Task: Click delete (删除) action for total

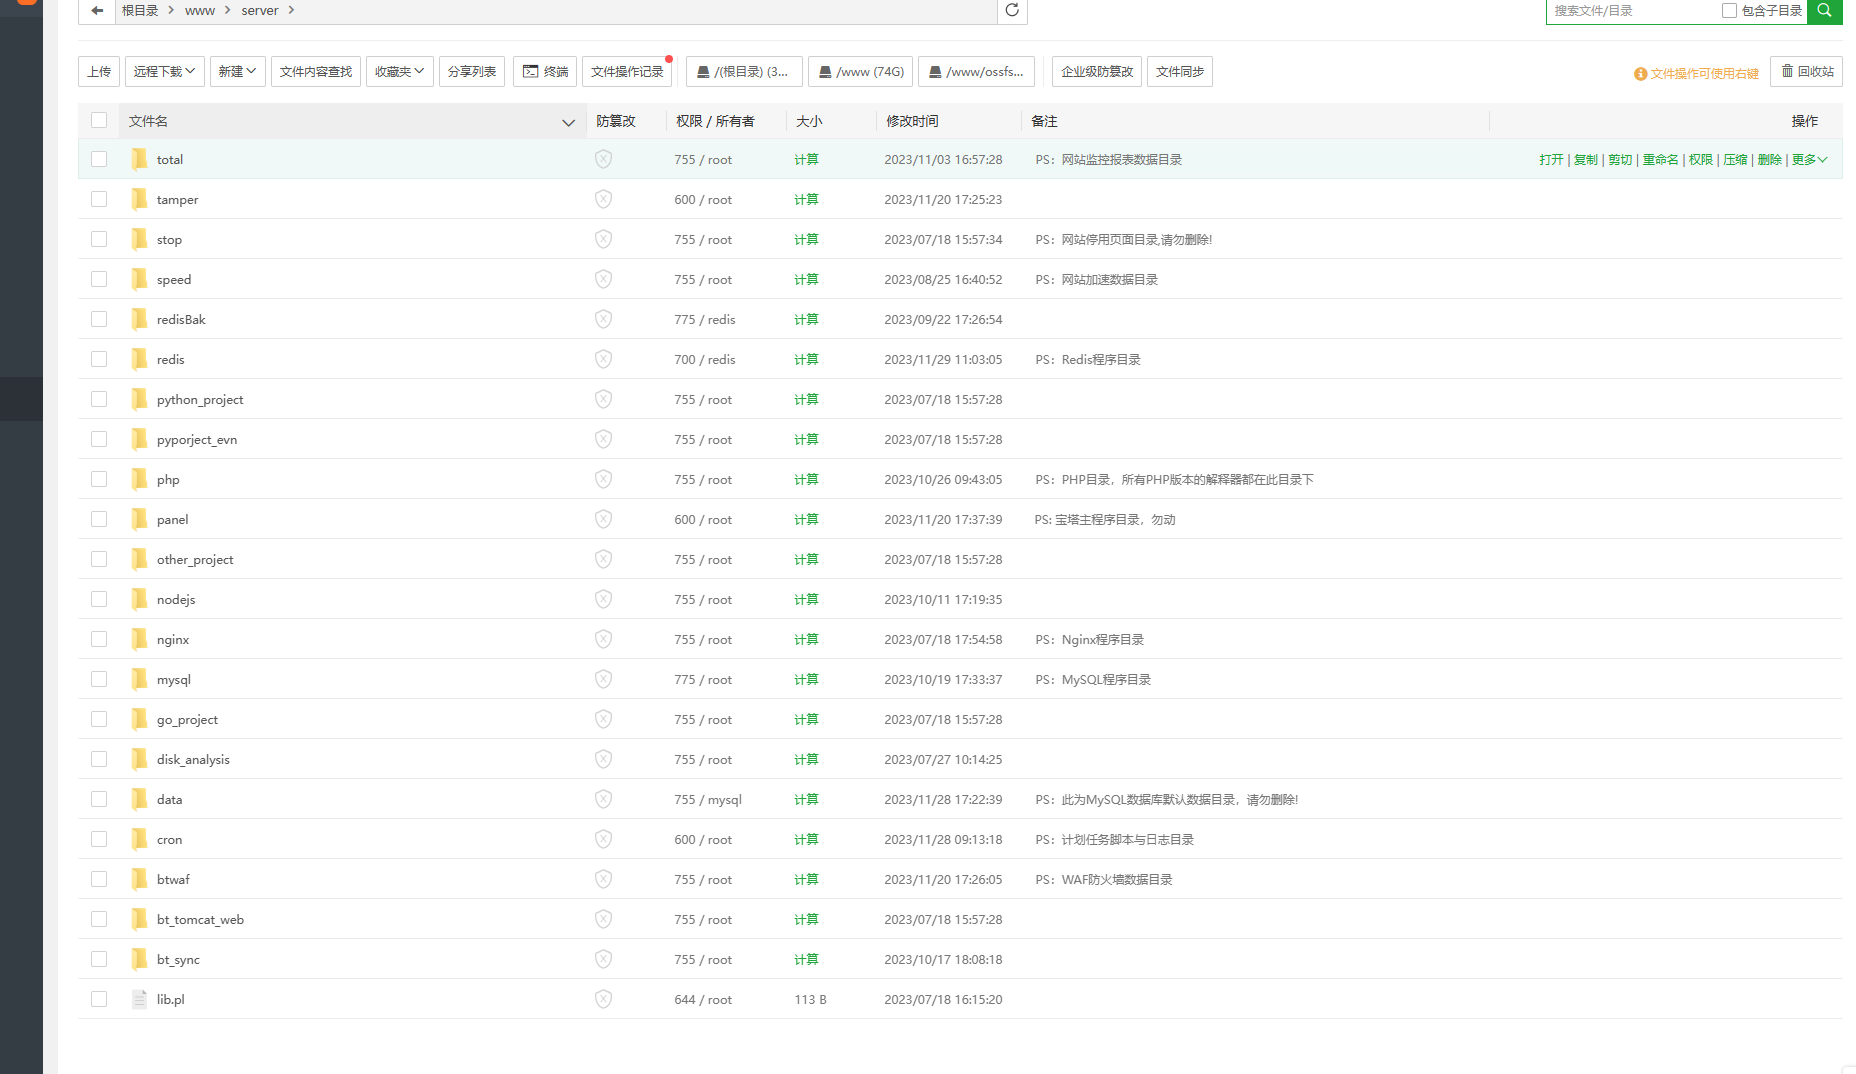Action: [x=1769, y=159]
